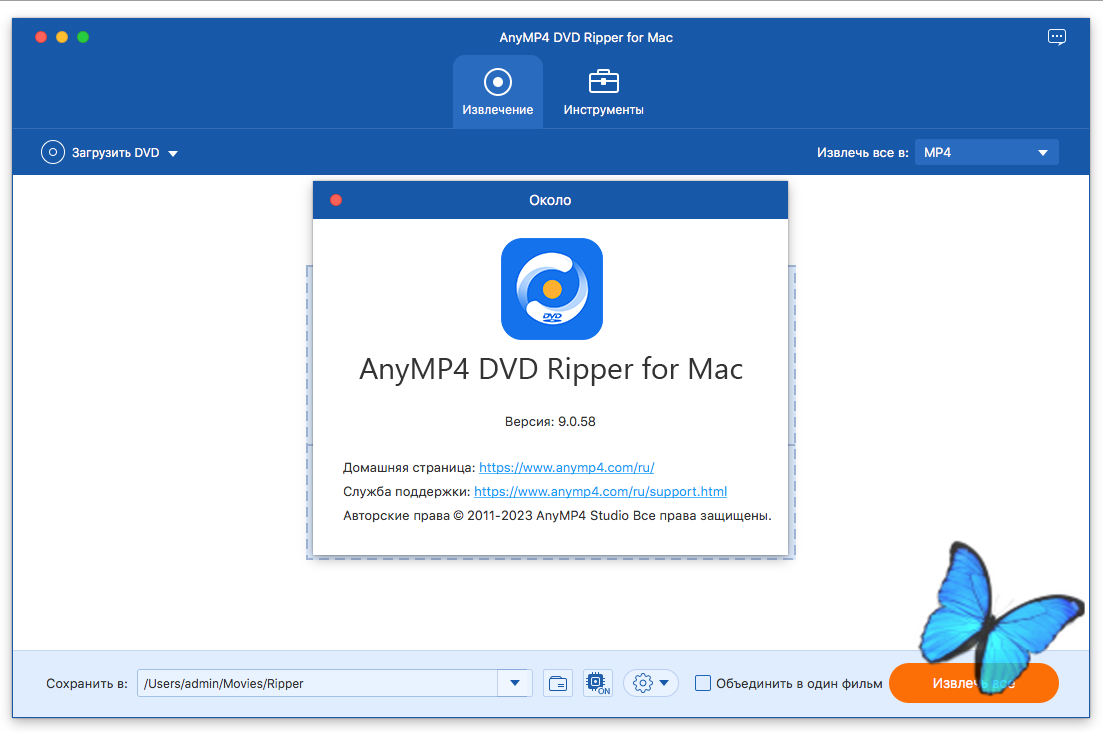The image size is (1103, 732).
Task: Click the feedback chat icon in title bar
Action: pos(1057,37)
